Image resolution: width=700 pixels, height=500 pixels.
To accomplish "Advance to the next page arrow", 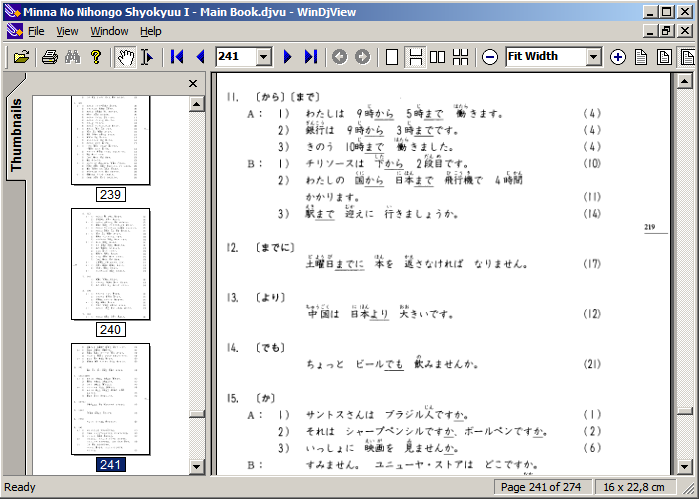I will (x=288, y=57).
